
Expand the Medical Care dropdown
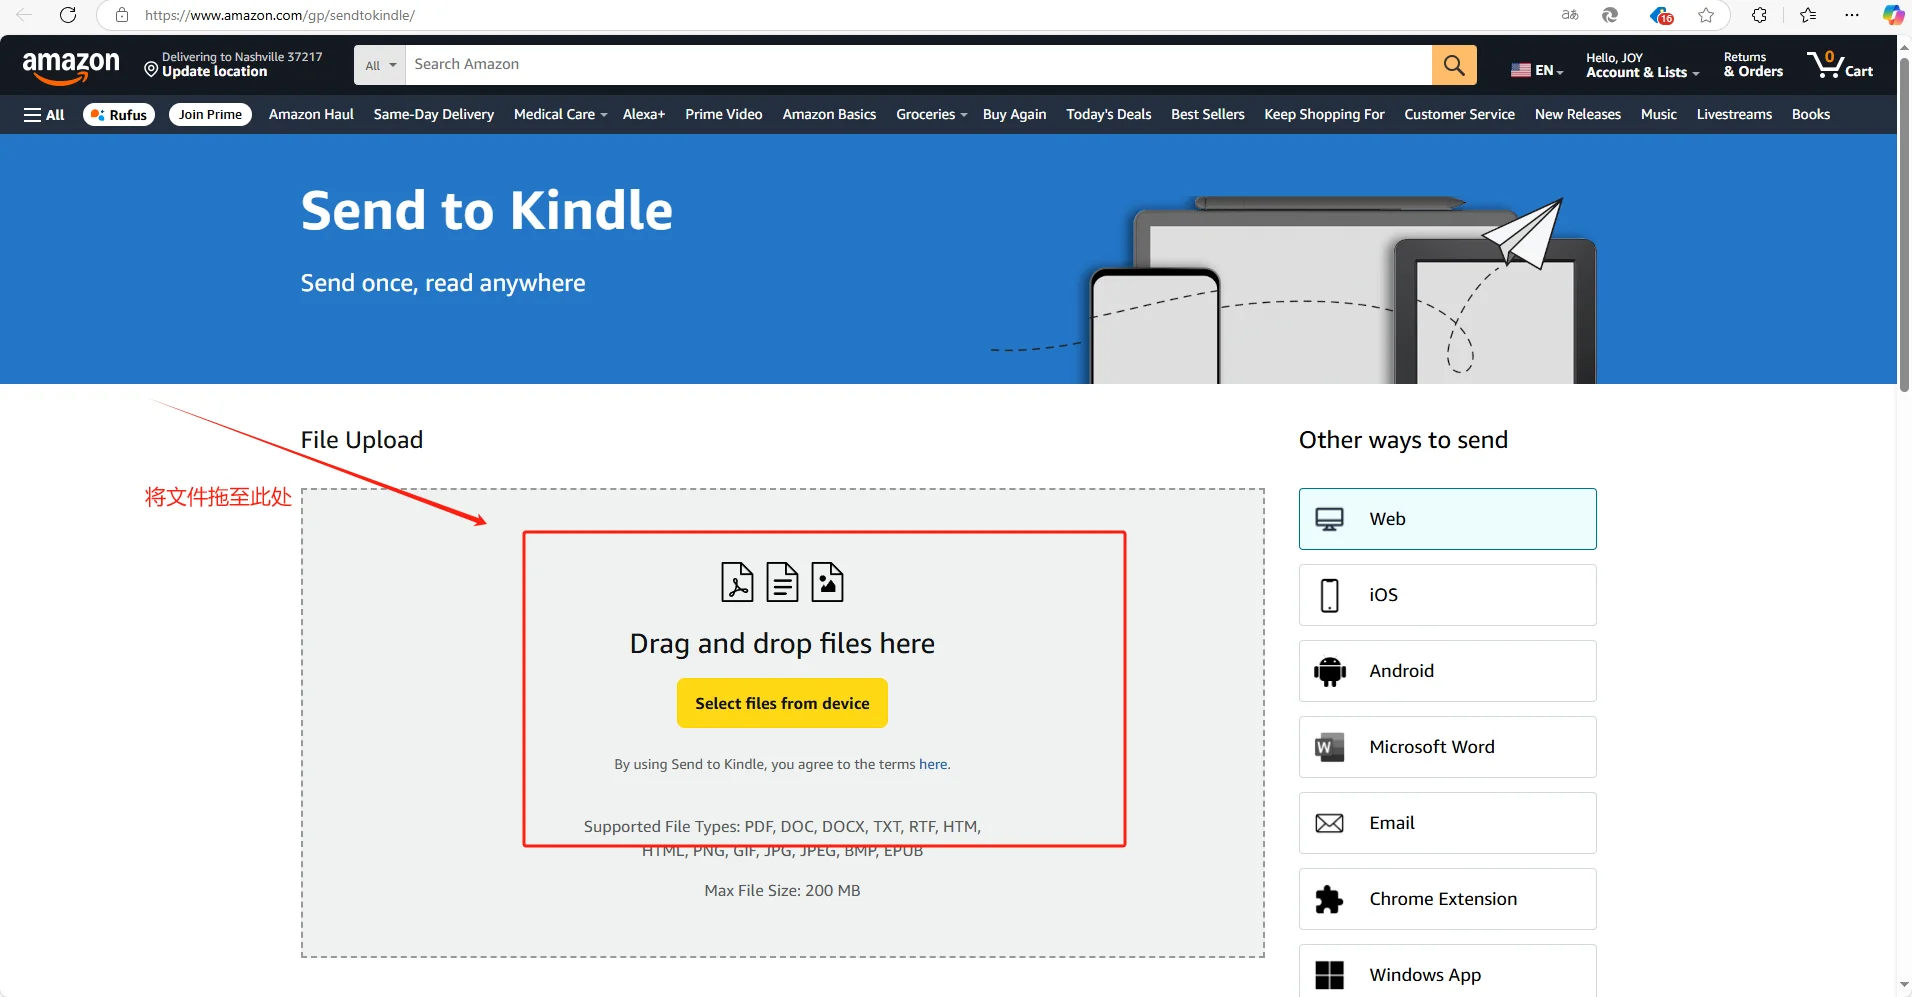coord(560,115)
